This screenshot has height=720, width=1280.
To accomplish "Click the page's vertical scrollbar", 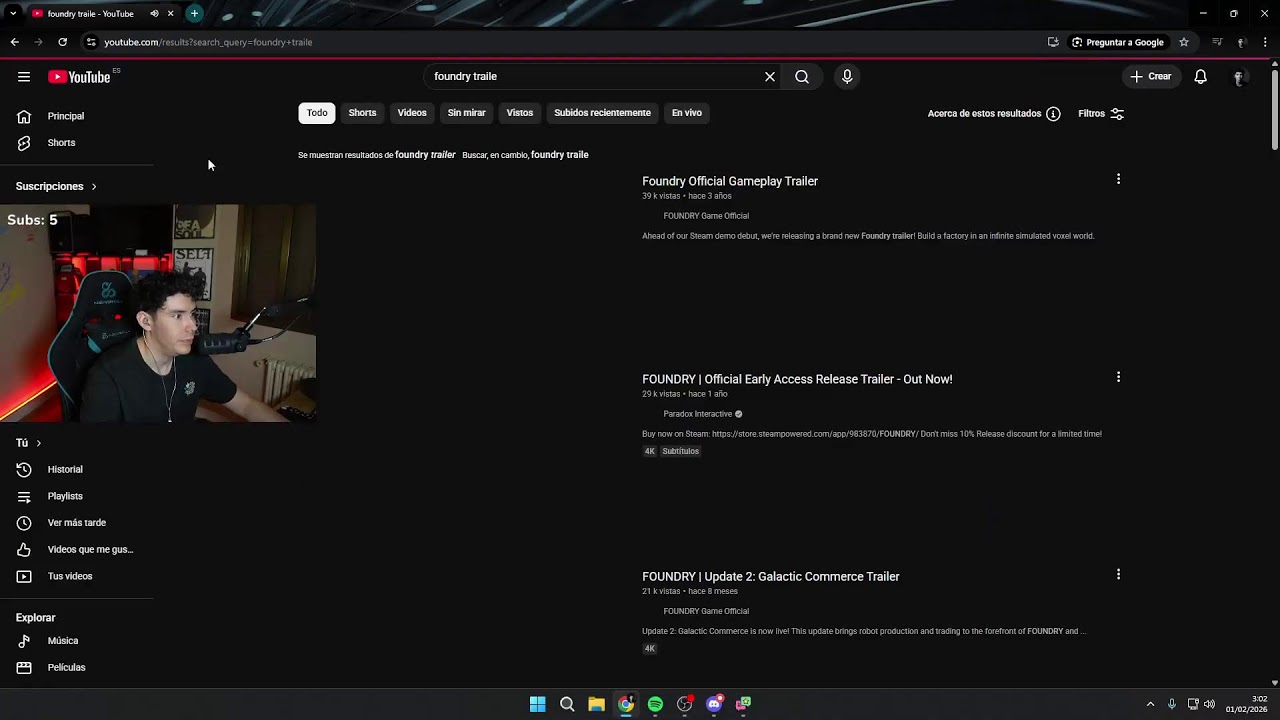I will 1275,110.
